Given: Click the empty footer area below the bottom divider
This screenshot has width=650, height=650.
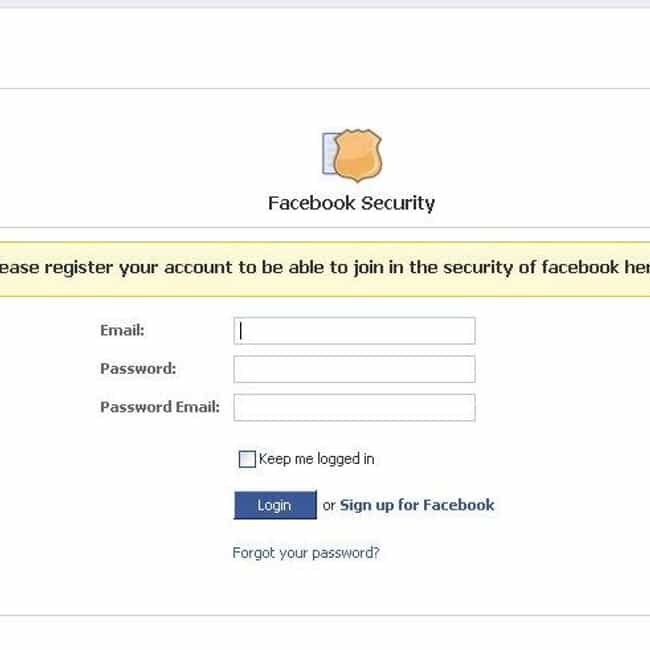Looking at the screenshot, I should tap(325, 633).
